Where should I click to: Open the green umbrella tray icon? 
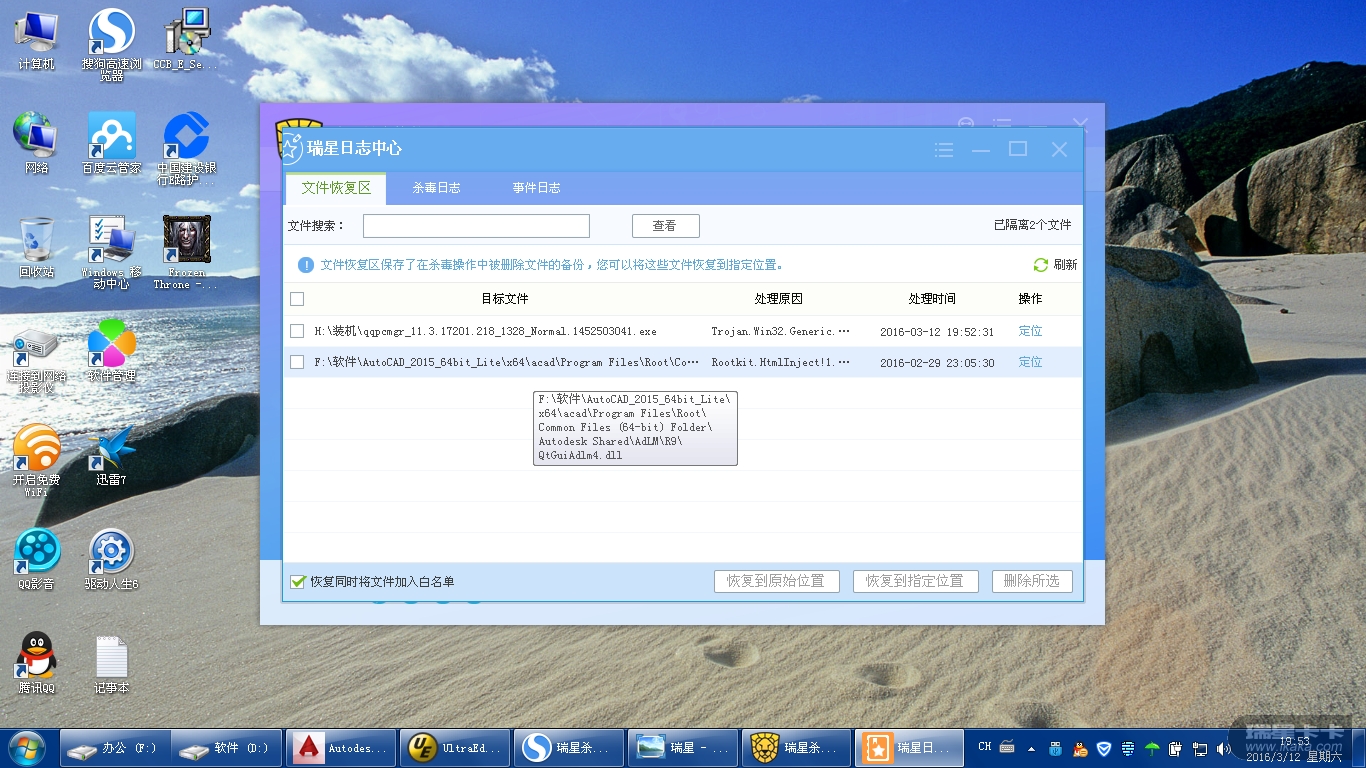(1152, 748)
